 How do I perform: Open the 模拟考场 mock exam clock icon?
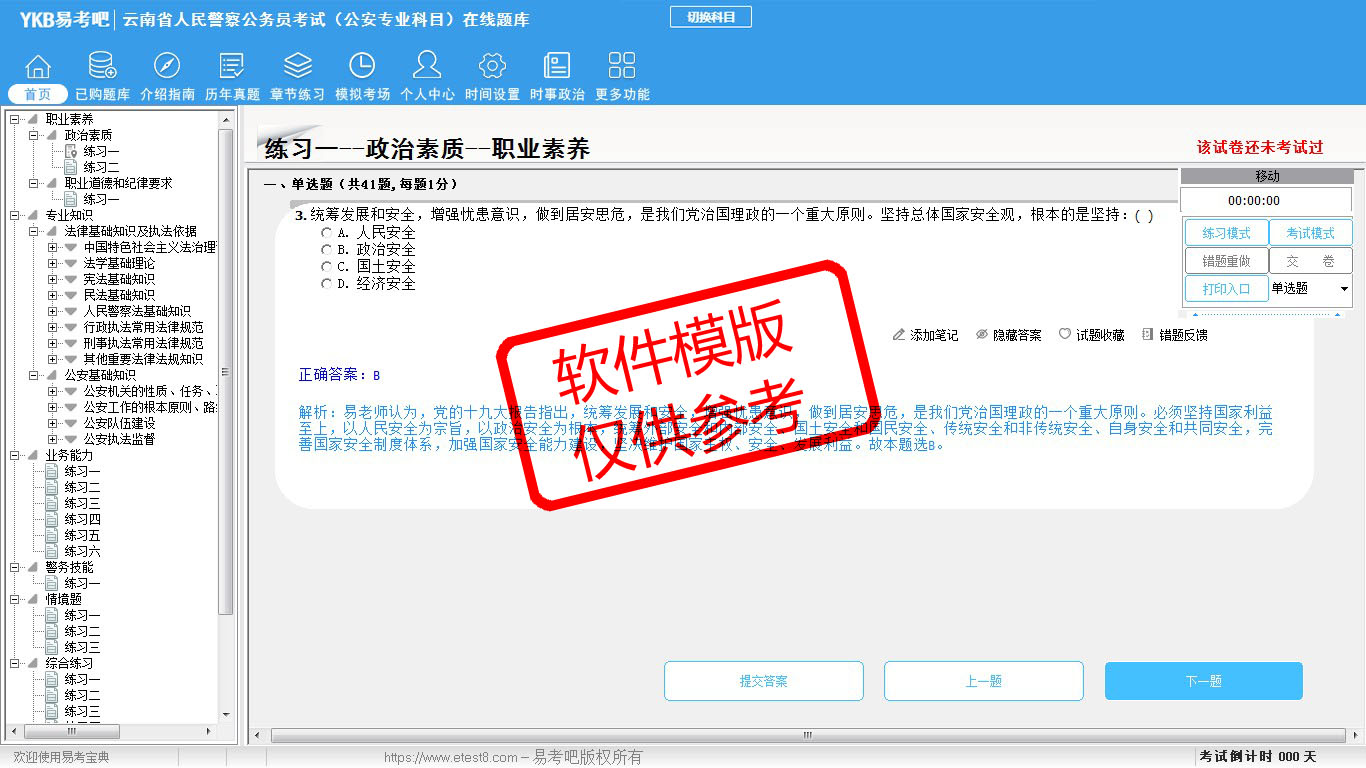pyautogui.click(x=362, y=66)
